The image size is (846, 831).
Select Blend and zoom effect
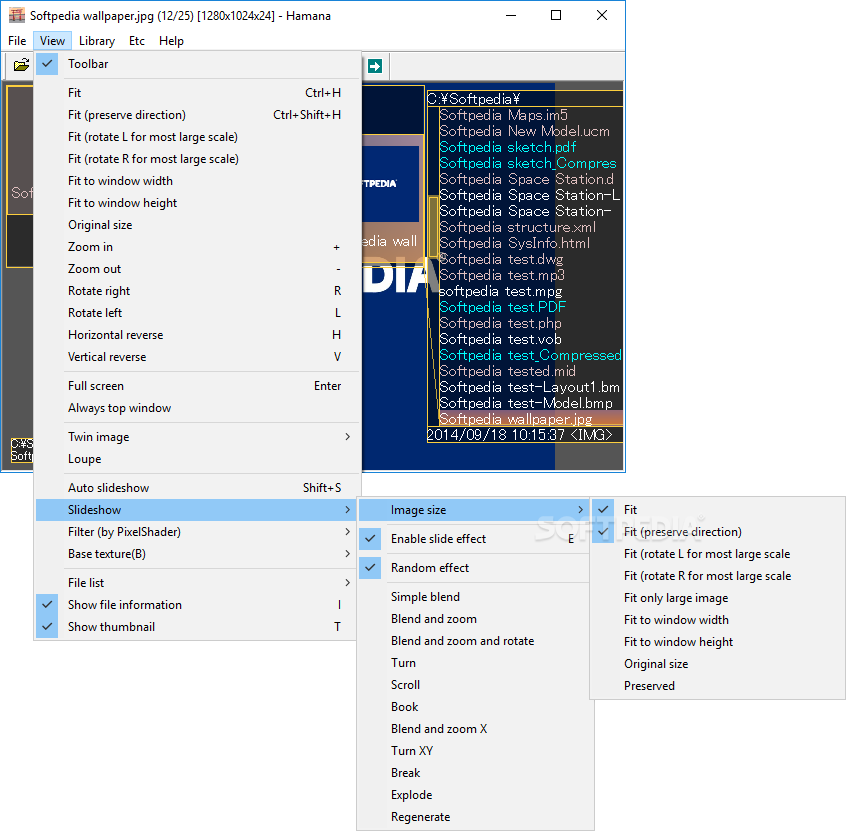475,619
